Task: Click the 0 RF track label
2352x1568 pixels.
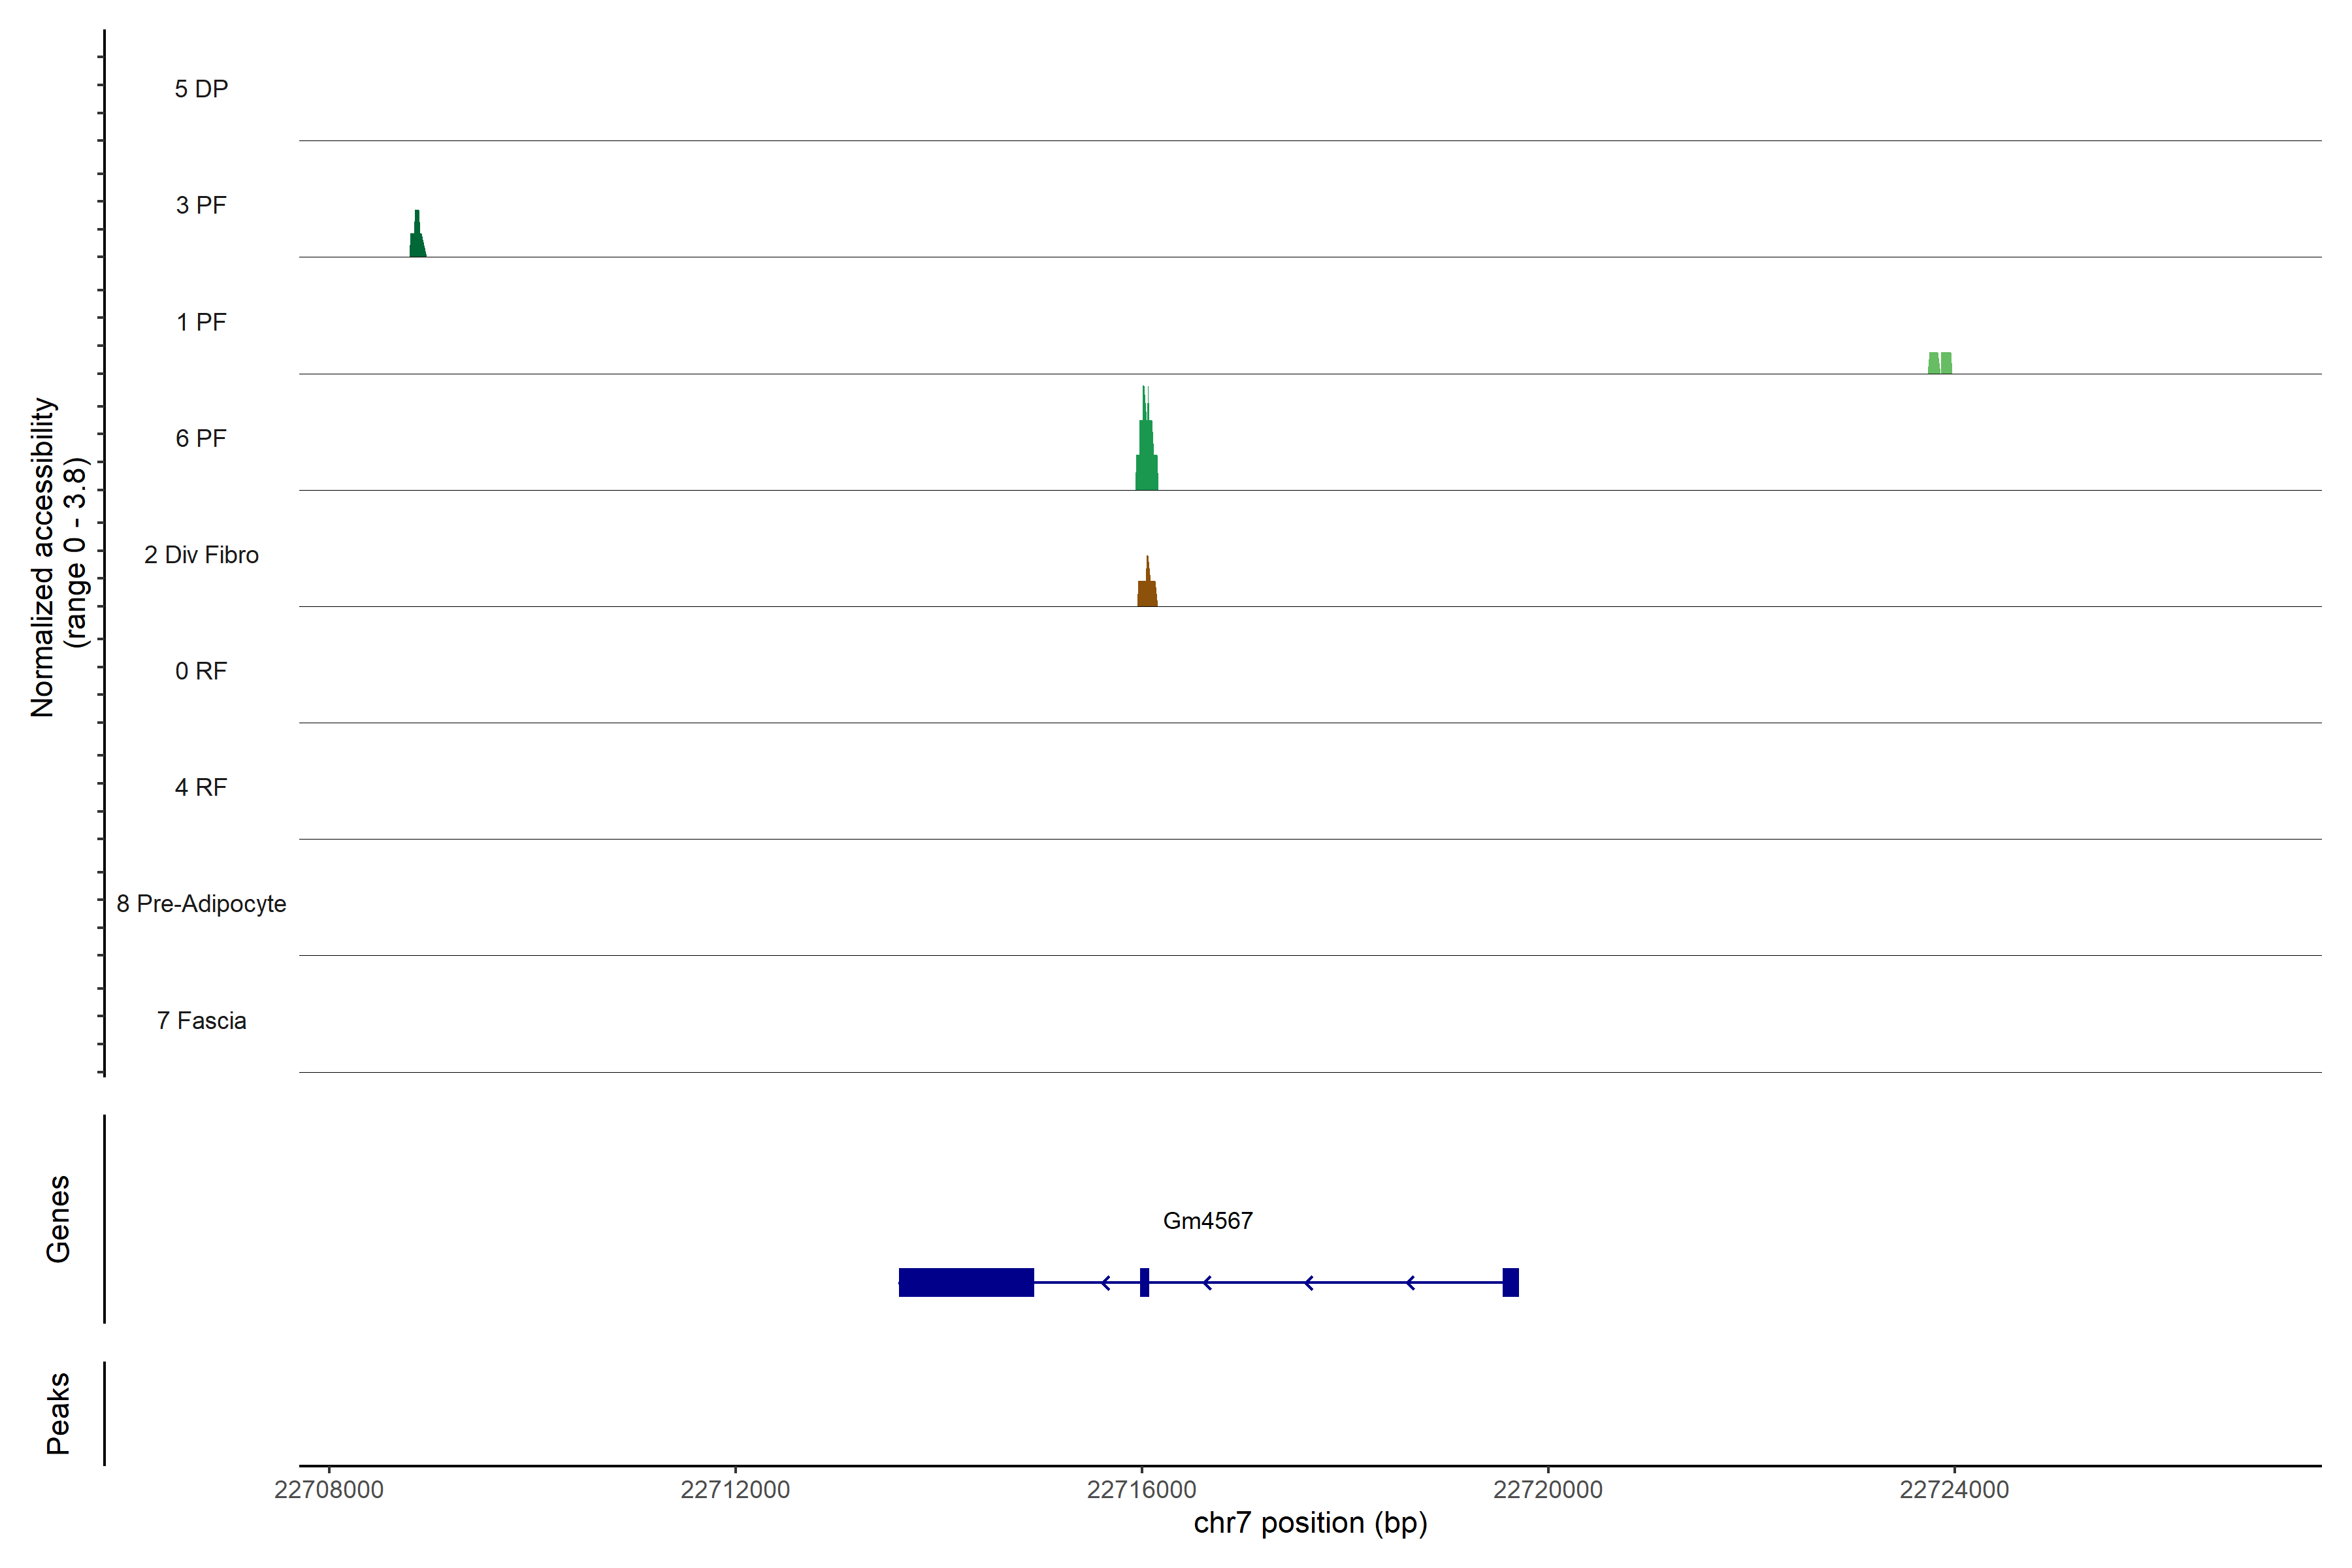Action: pos(201,671)
